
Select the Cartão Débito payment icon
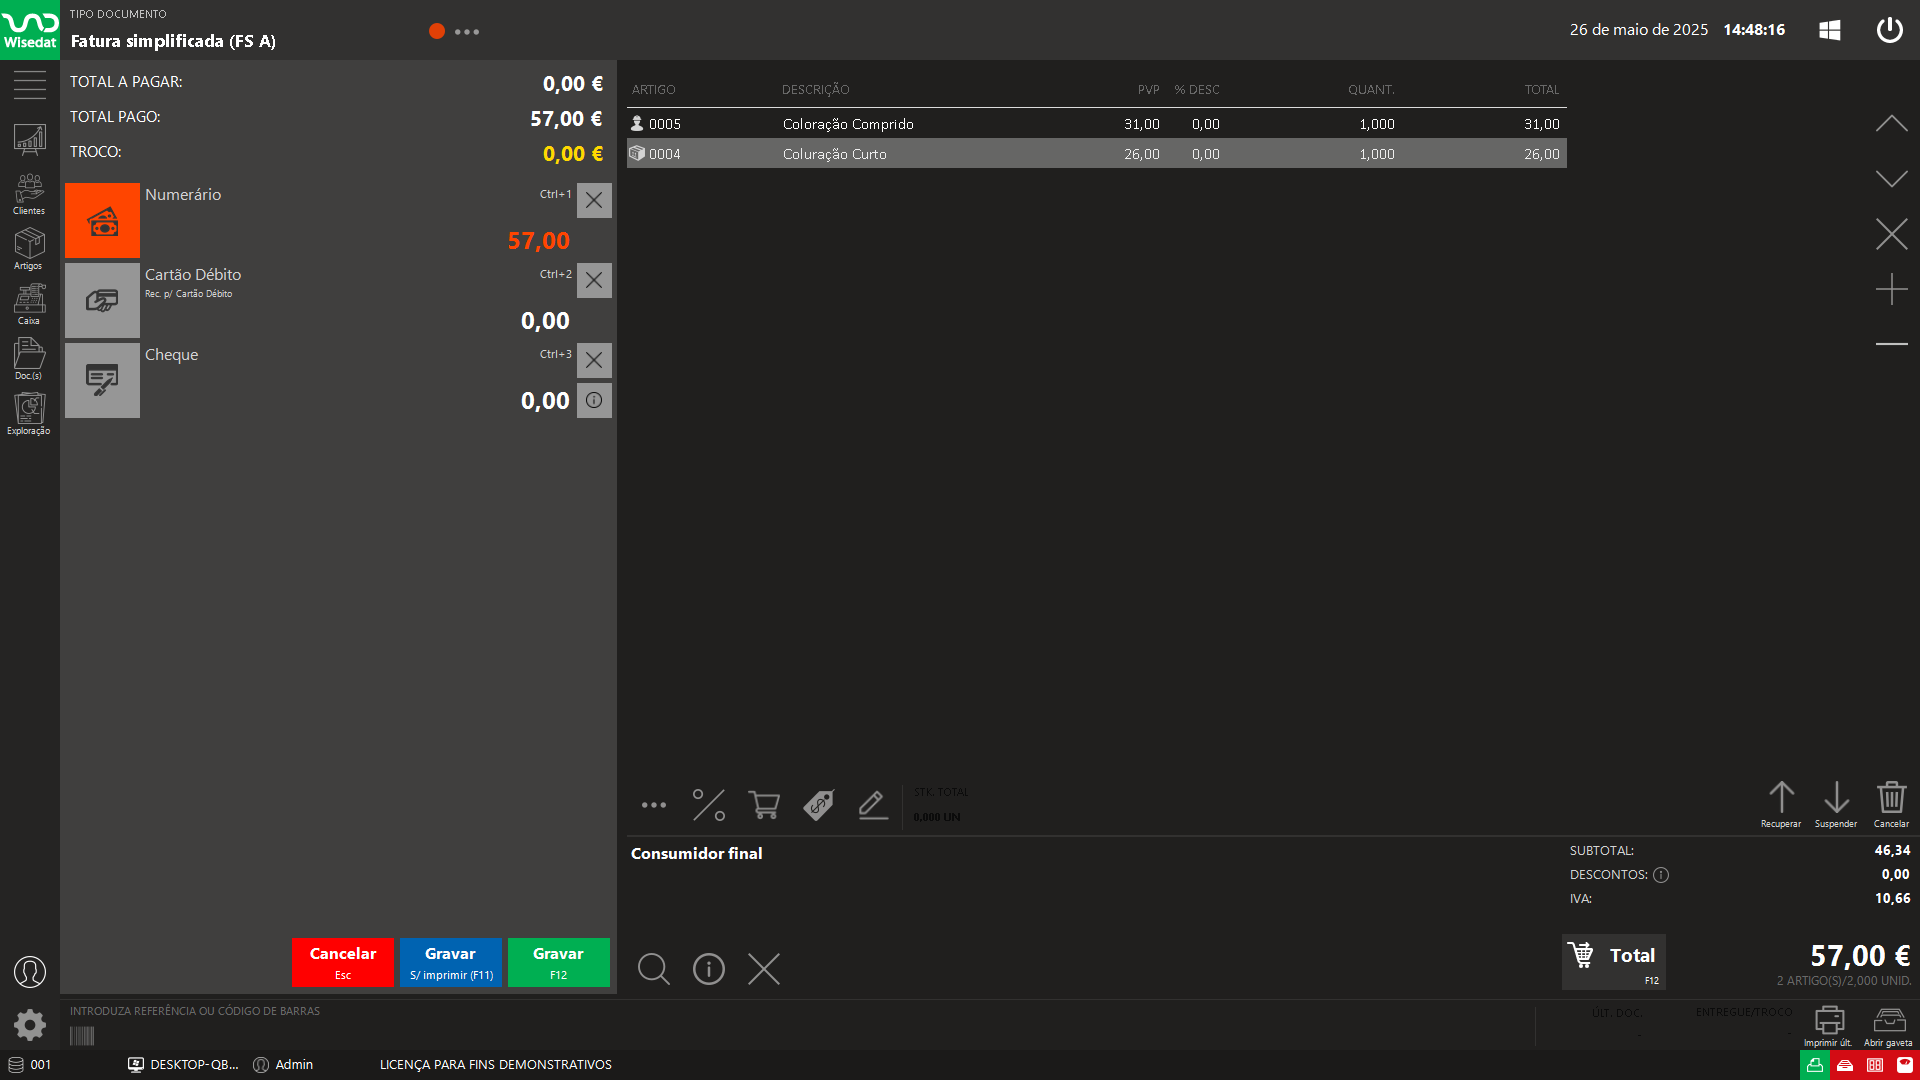click(102, 301)
